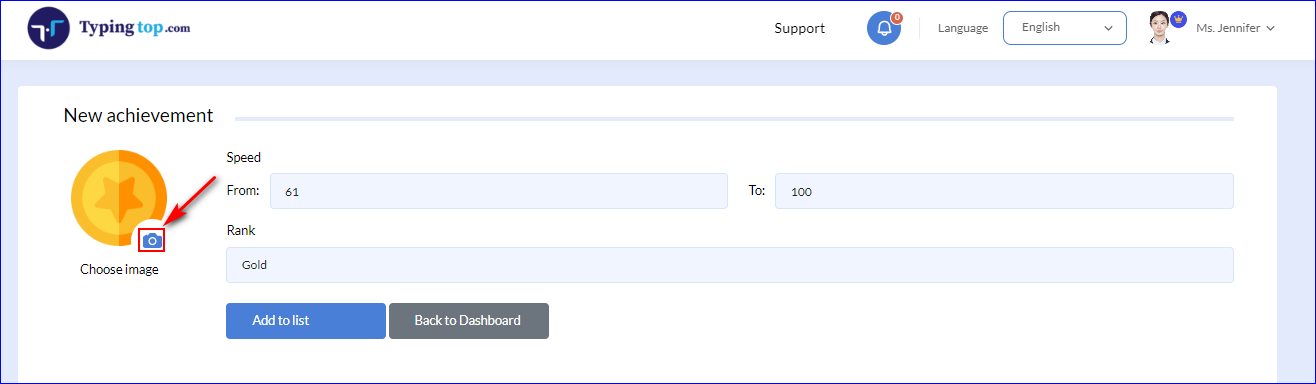Viewport: 1316px width, 384px height.
Task: Focus the Speed To field containing 100
Action: (x=1005, y=191)
